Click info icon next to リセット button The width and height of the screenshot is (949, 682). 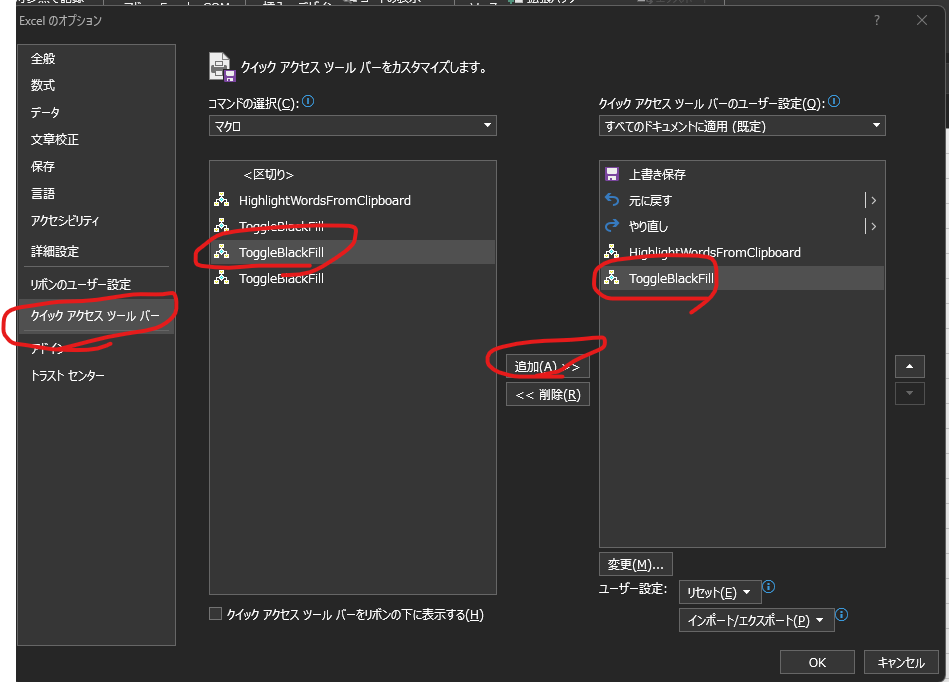click(x=769, y=588)
